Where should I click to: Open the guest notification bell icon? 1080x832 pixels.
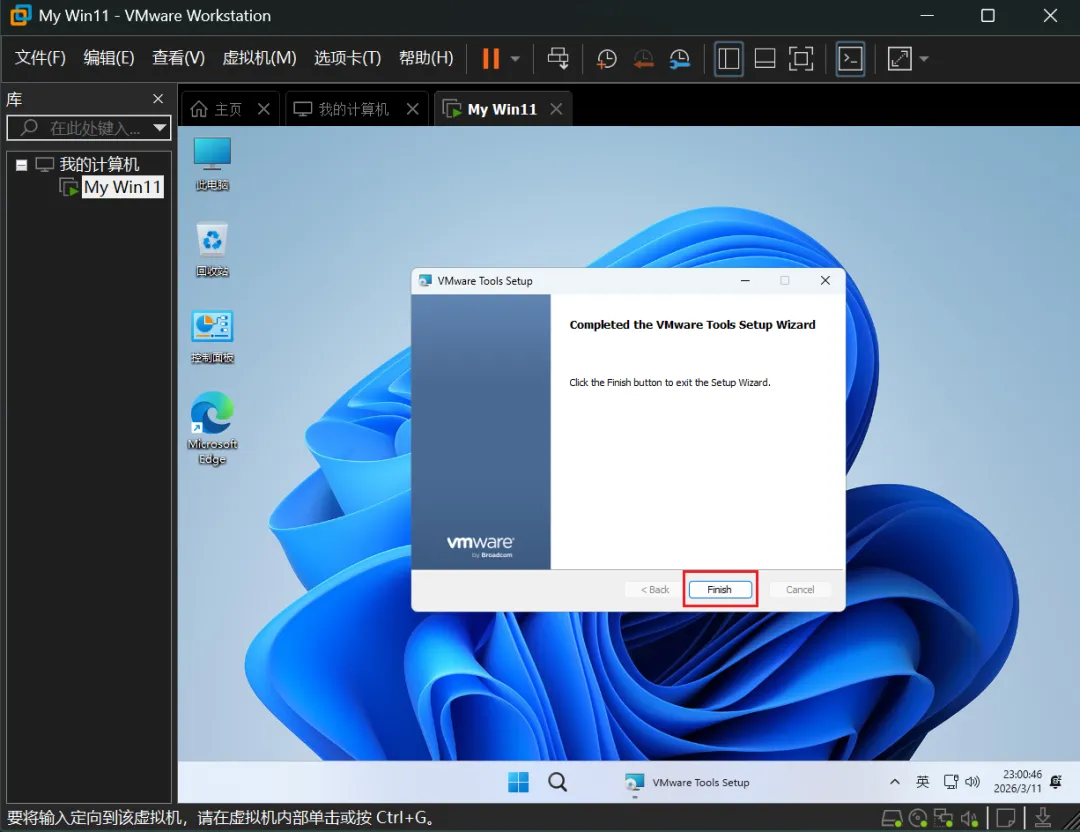[1056, 782]
